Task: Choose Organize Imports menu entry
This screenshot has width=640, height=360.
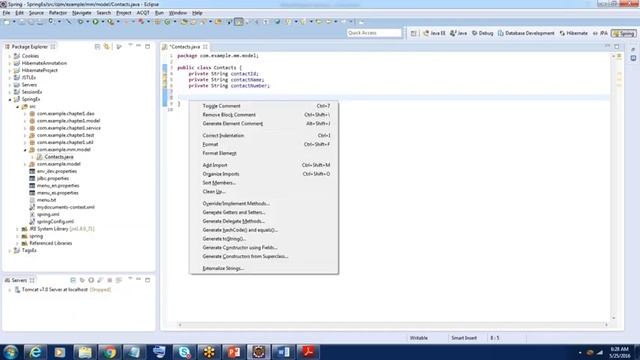Action: pyautogui.click(x=264, y=174)
